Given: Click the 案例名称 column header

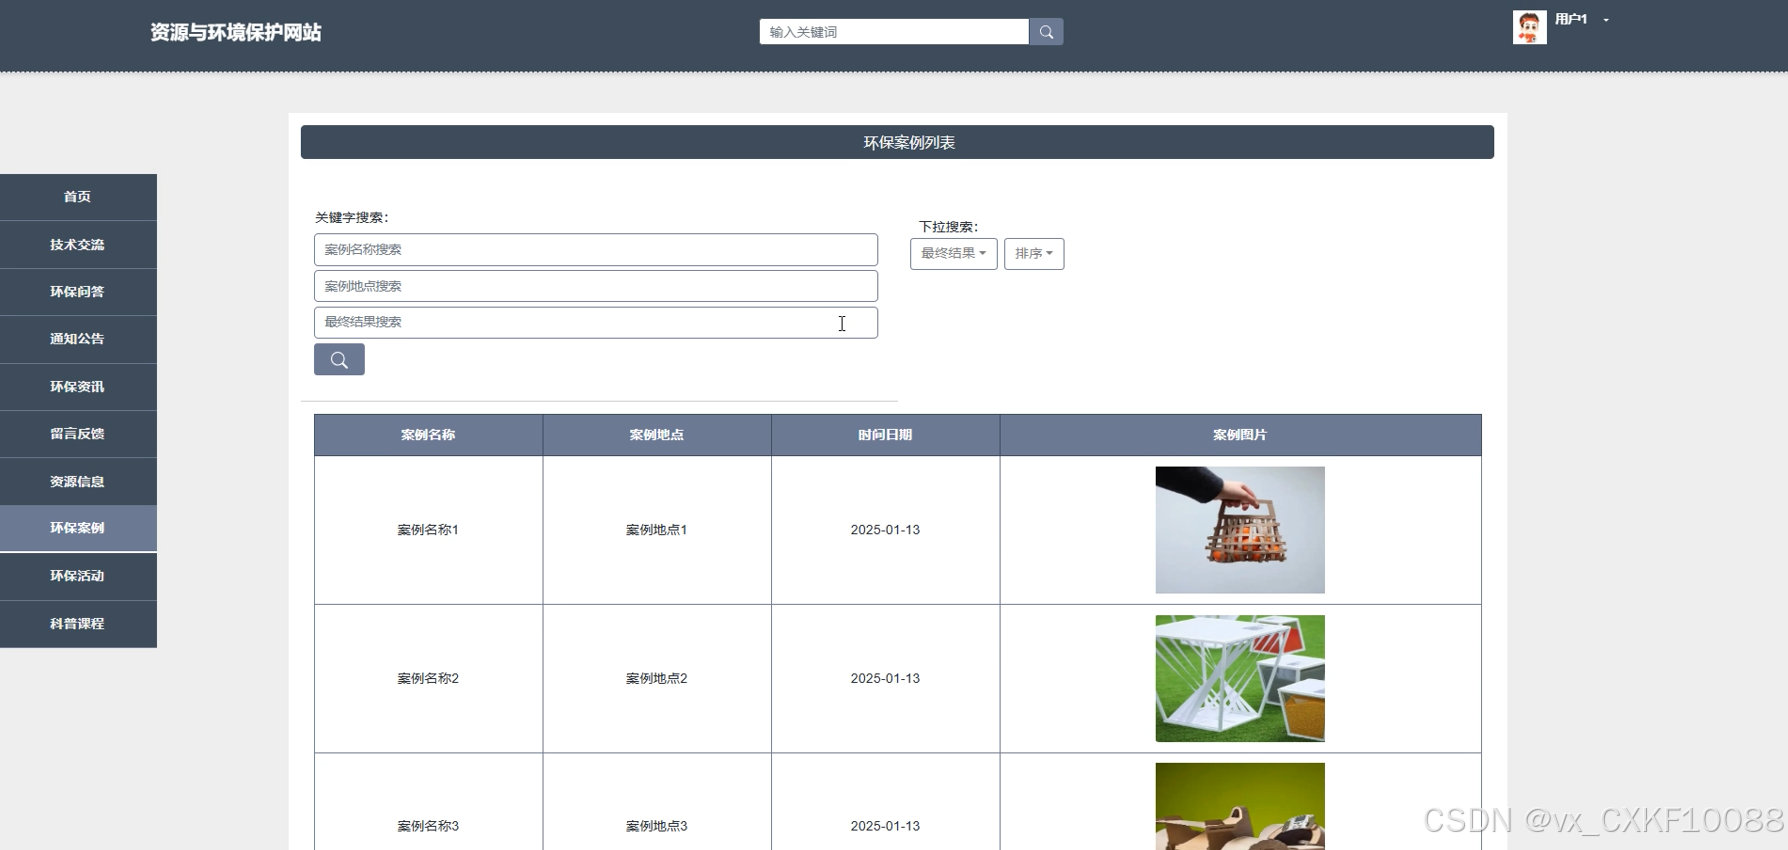Looking at the screenshot, I should 428,435.
